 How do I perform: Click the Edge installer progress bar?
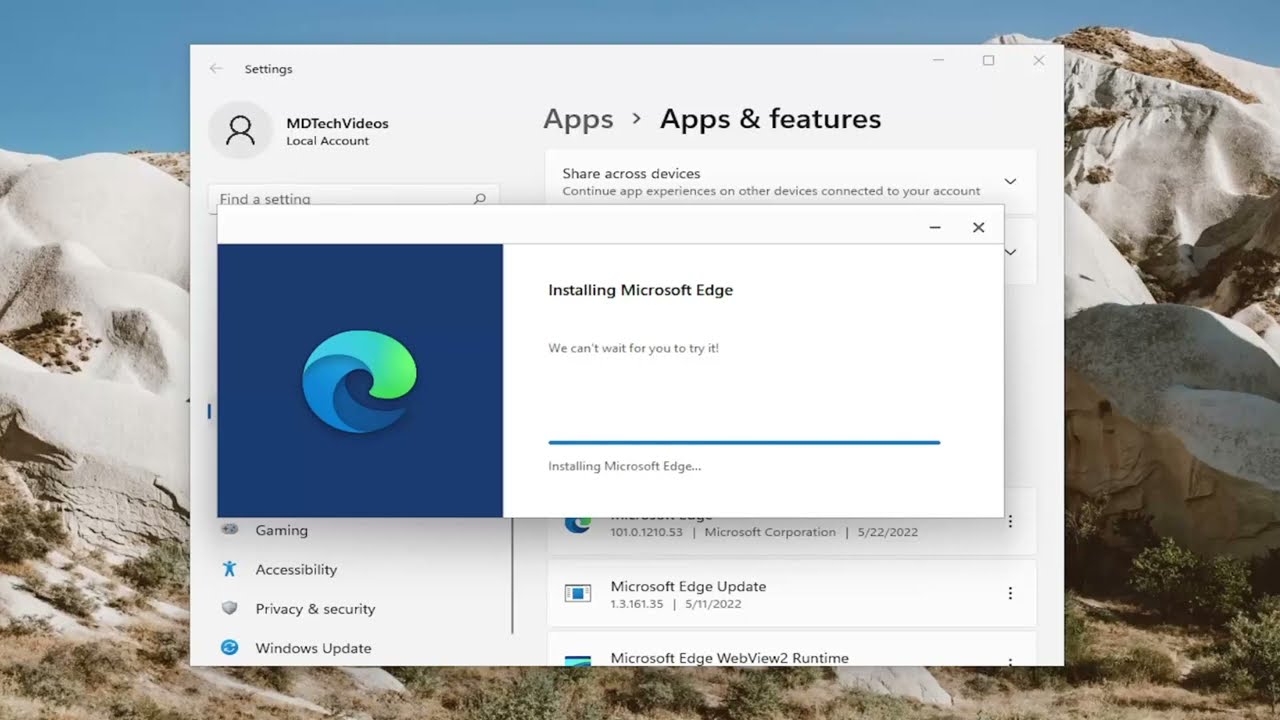click(744, 442)
